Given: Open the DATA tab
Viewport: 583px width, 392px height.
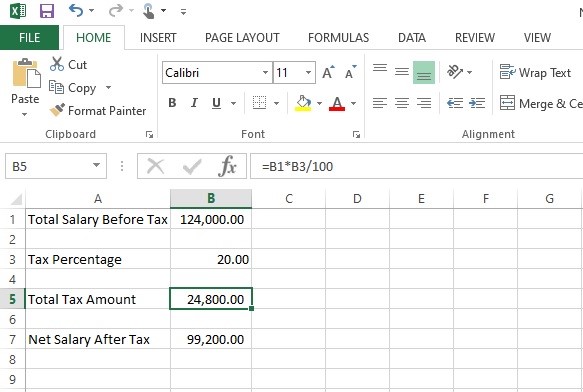Looking at the screenshot, I should (x=412, y=38).
